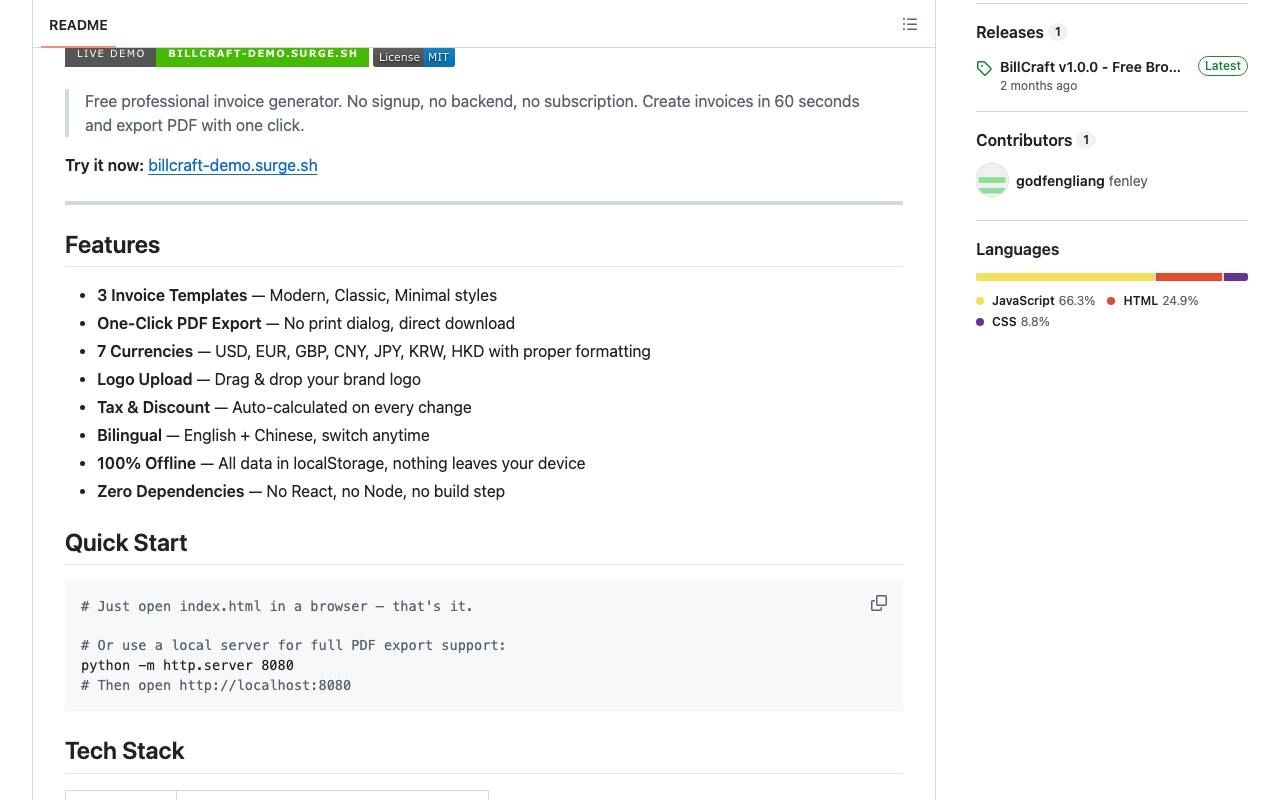Click the purple CSS language bar segment

tap(1236, 277)
